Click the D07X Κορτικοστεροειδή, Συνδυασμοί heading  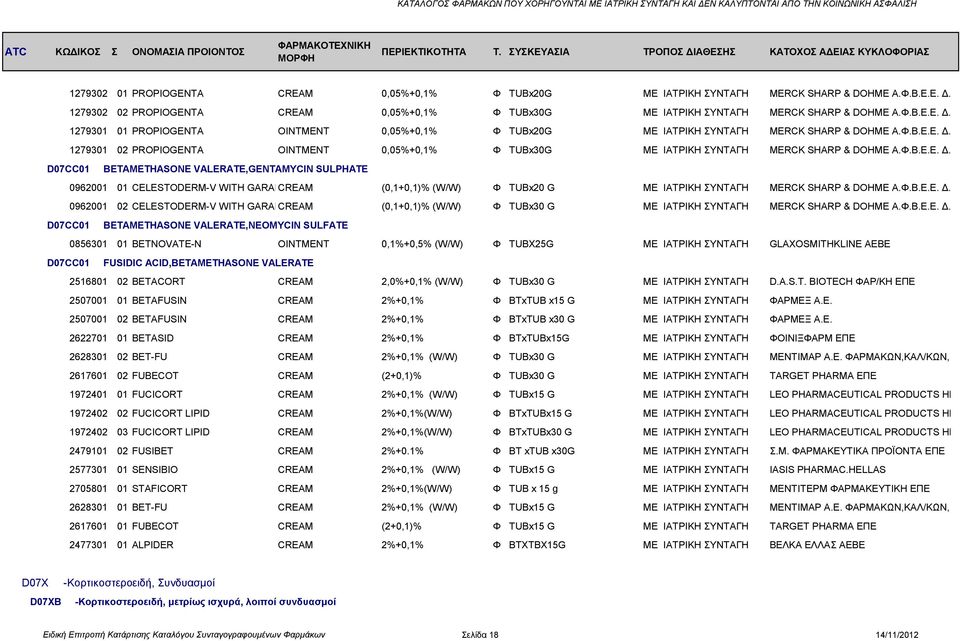(x=118, y=583)
